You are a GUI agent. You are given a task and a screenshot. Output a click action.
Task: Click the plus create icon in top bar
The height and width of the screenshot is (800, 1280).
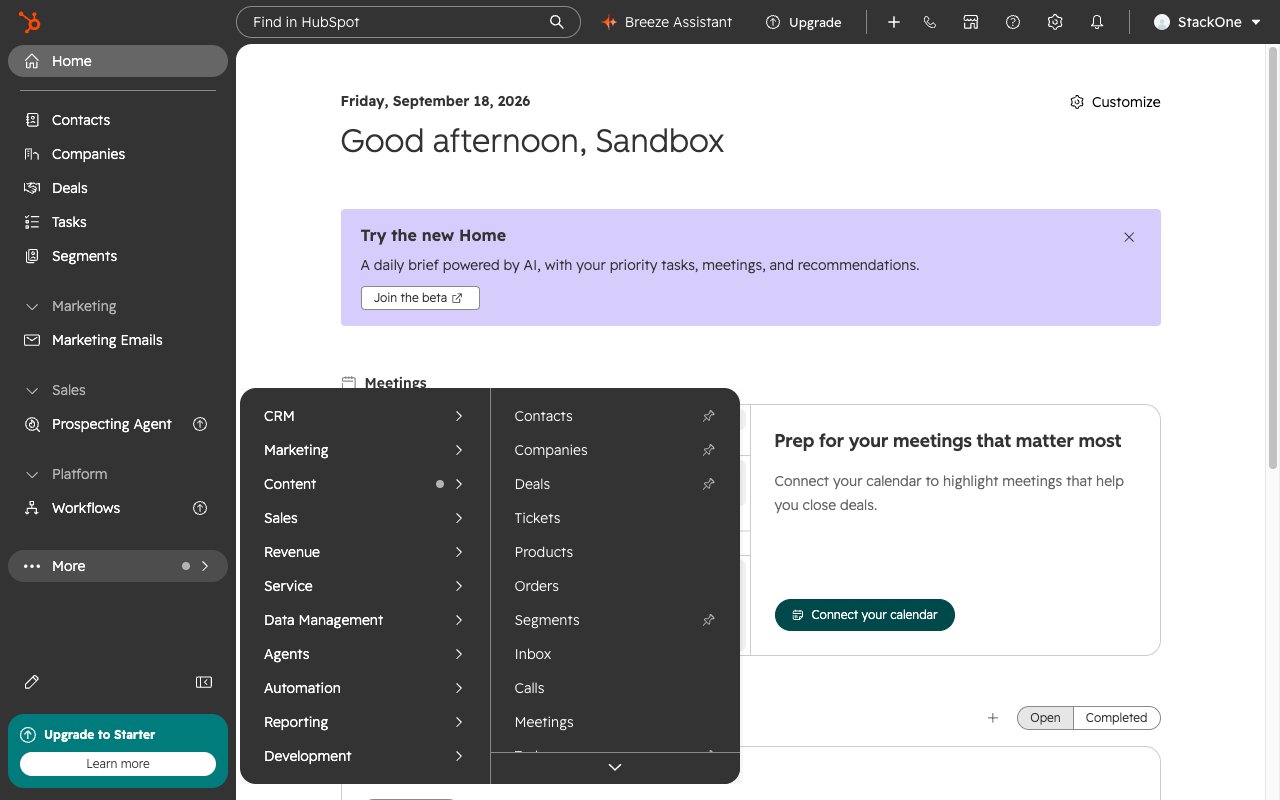tap(894, 22)
